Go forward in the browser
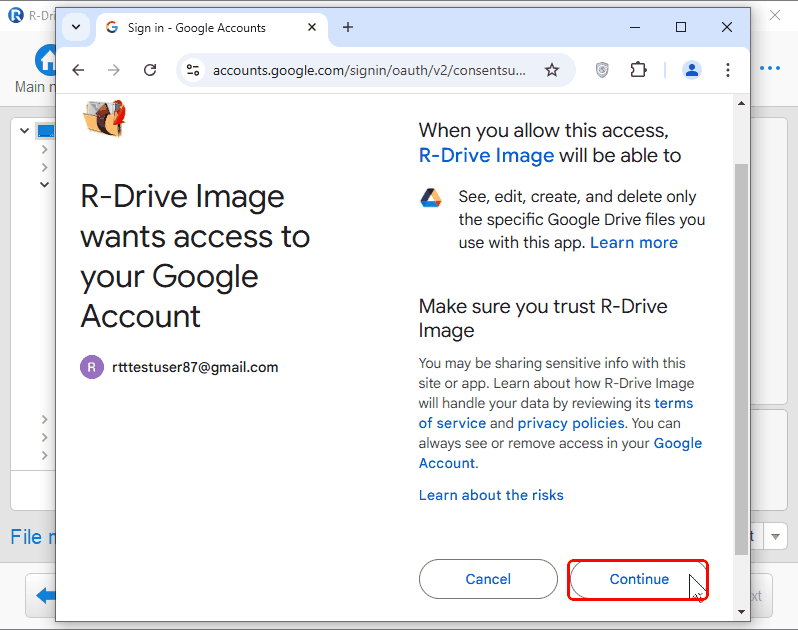798x630 pixels. click(114, 70)
